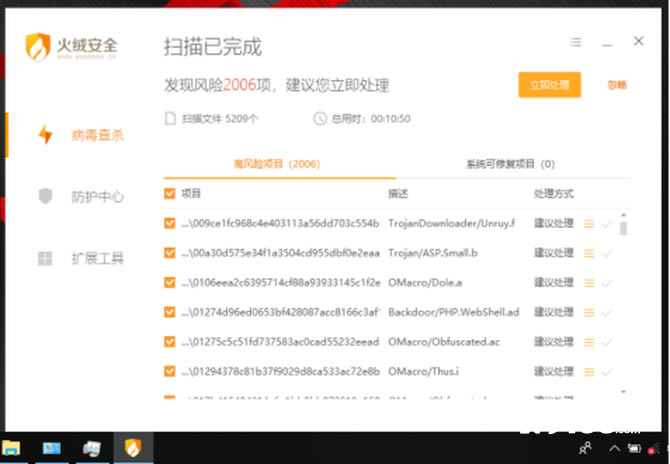Screen dimensions: 670x464
Task: Click checkmark icon on OMacro/Dole.a row
Action: [x=607, y=283]
